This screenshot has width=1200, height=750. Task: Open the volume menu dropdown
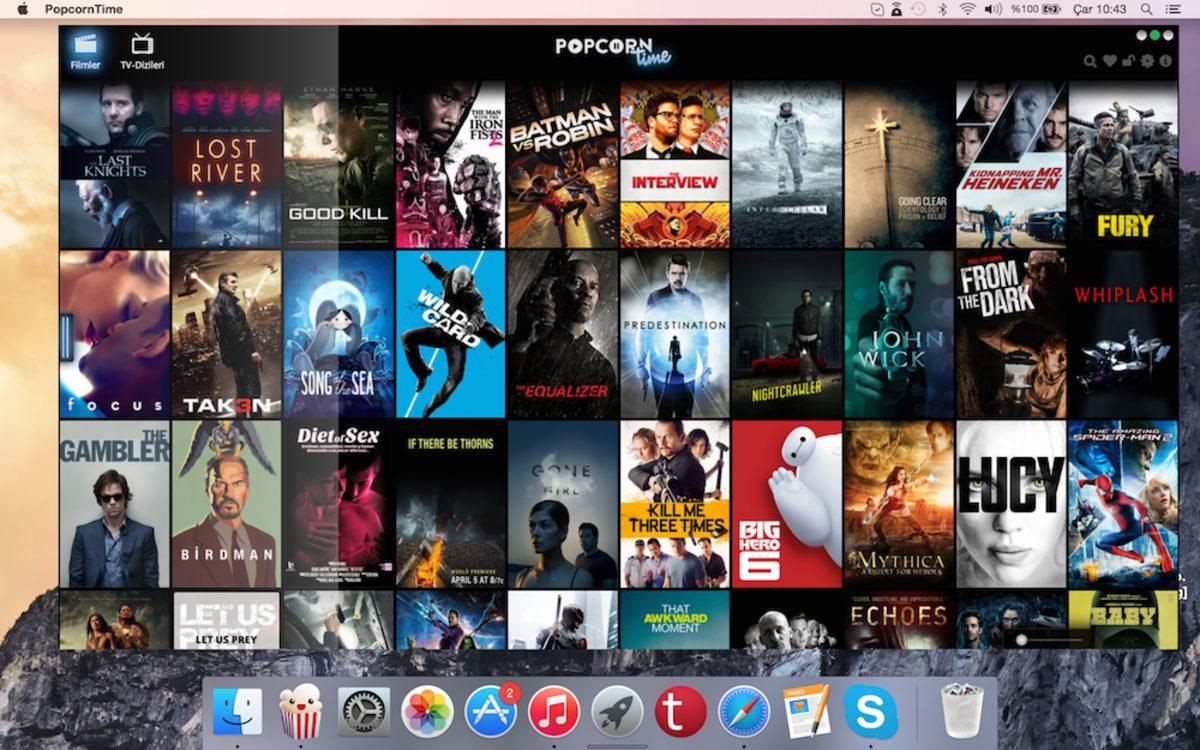click(992, 9)
